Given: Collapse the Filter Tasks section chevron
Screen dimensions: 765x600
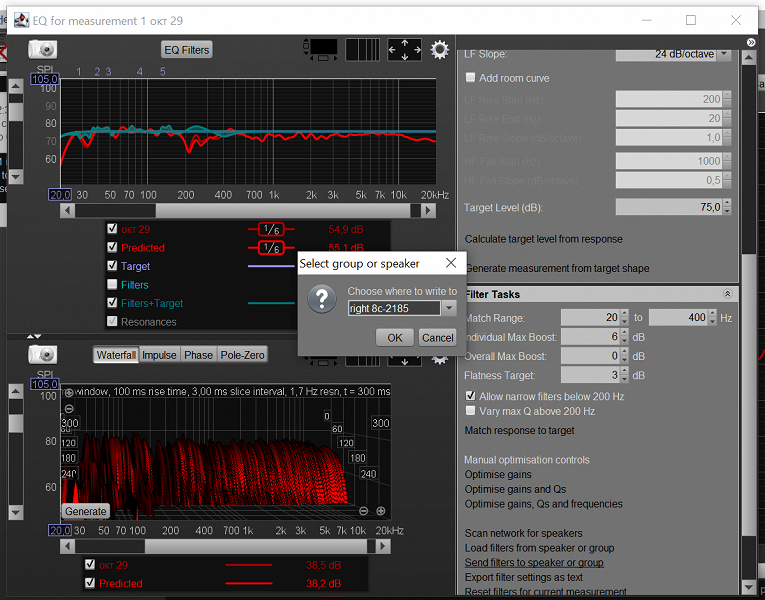Looking at the screenshot, I should (x=728, y=294).
